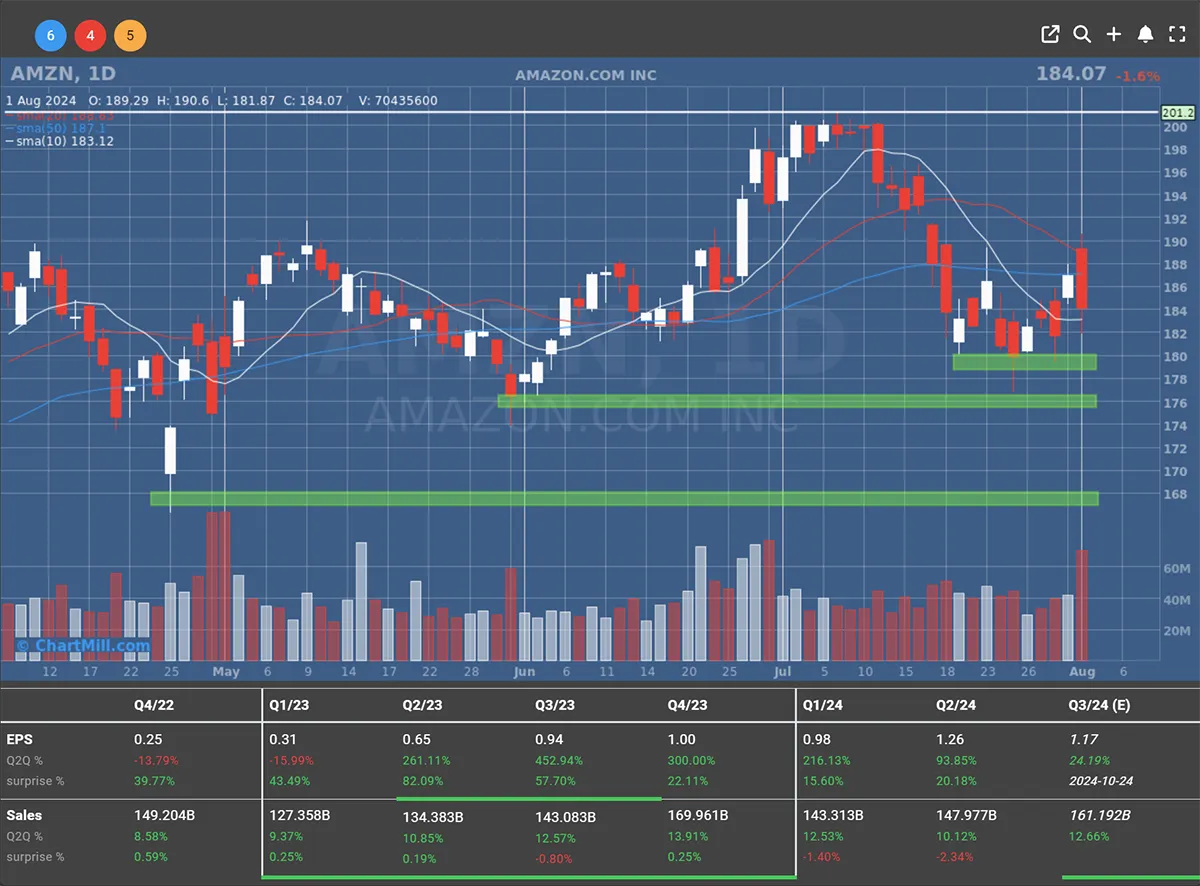
Task: Click sales value 143.083B
Action: [x=566, y=816]
